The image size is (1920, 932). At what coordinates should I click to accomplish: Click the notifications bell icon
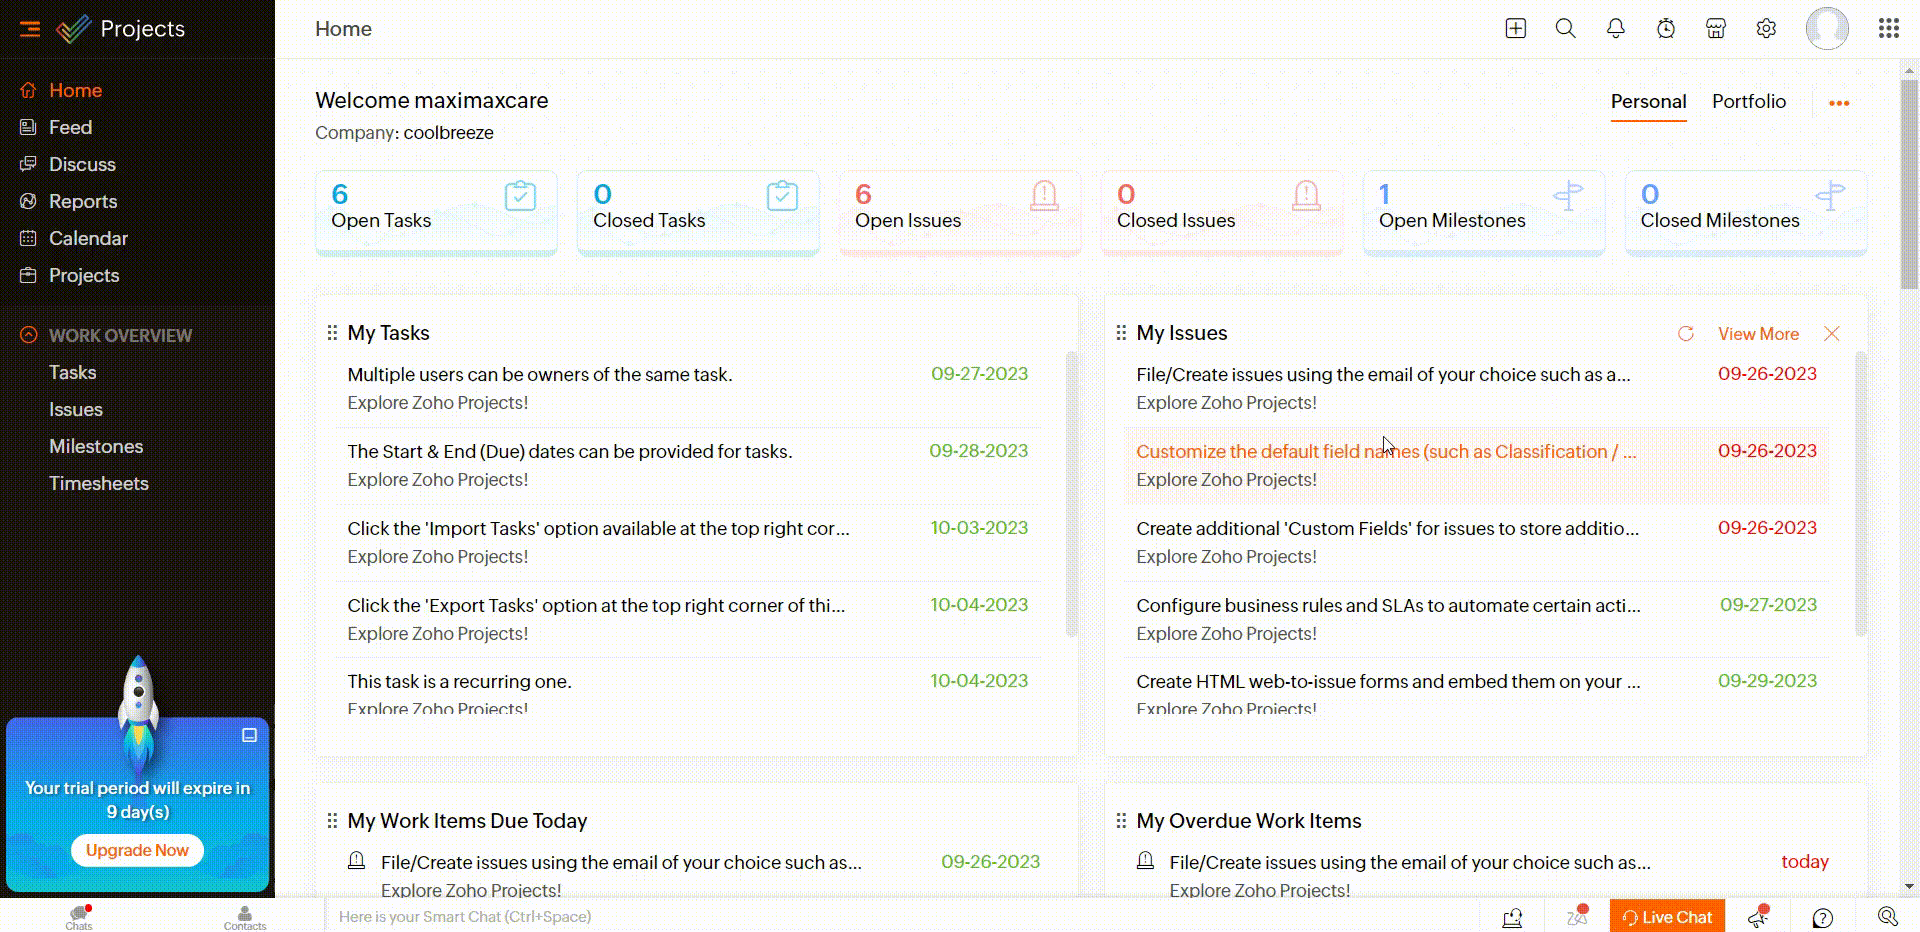(1615, 28)
